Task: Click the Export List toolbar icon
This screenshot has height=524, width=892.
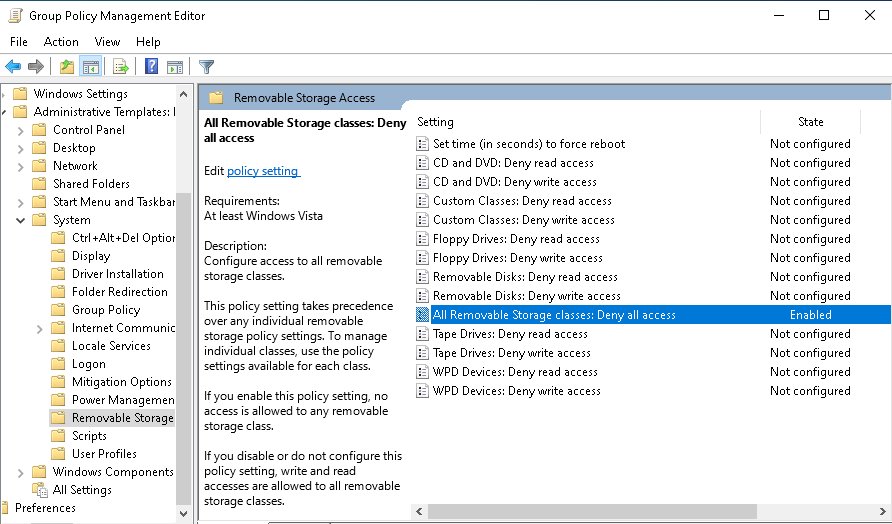Action: (x=121, y=67)
